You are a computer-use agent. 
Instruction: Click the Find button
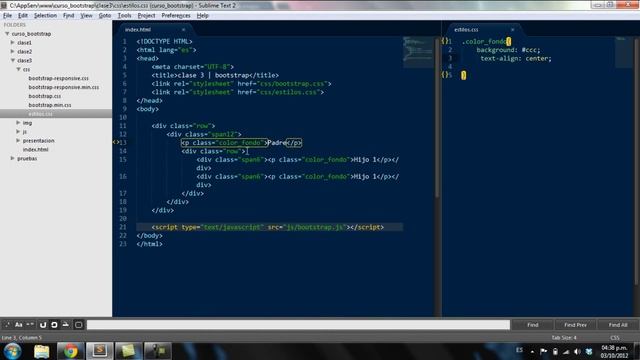(533, 325)
